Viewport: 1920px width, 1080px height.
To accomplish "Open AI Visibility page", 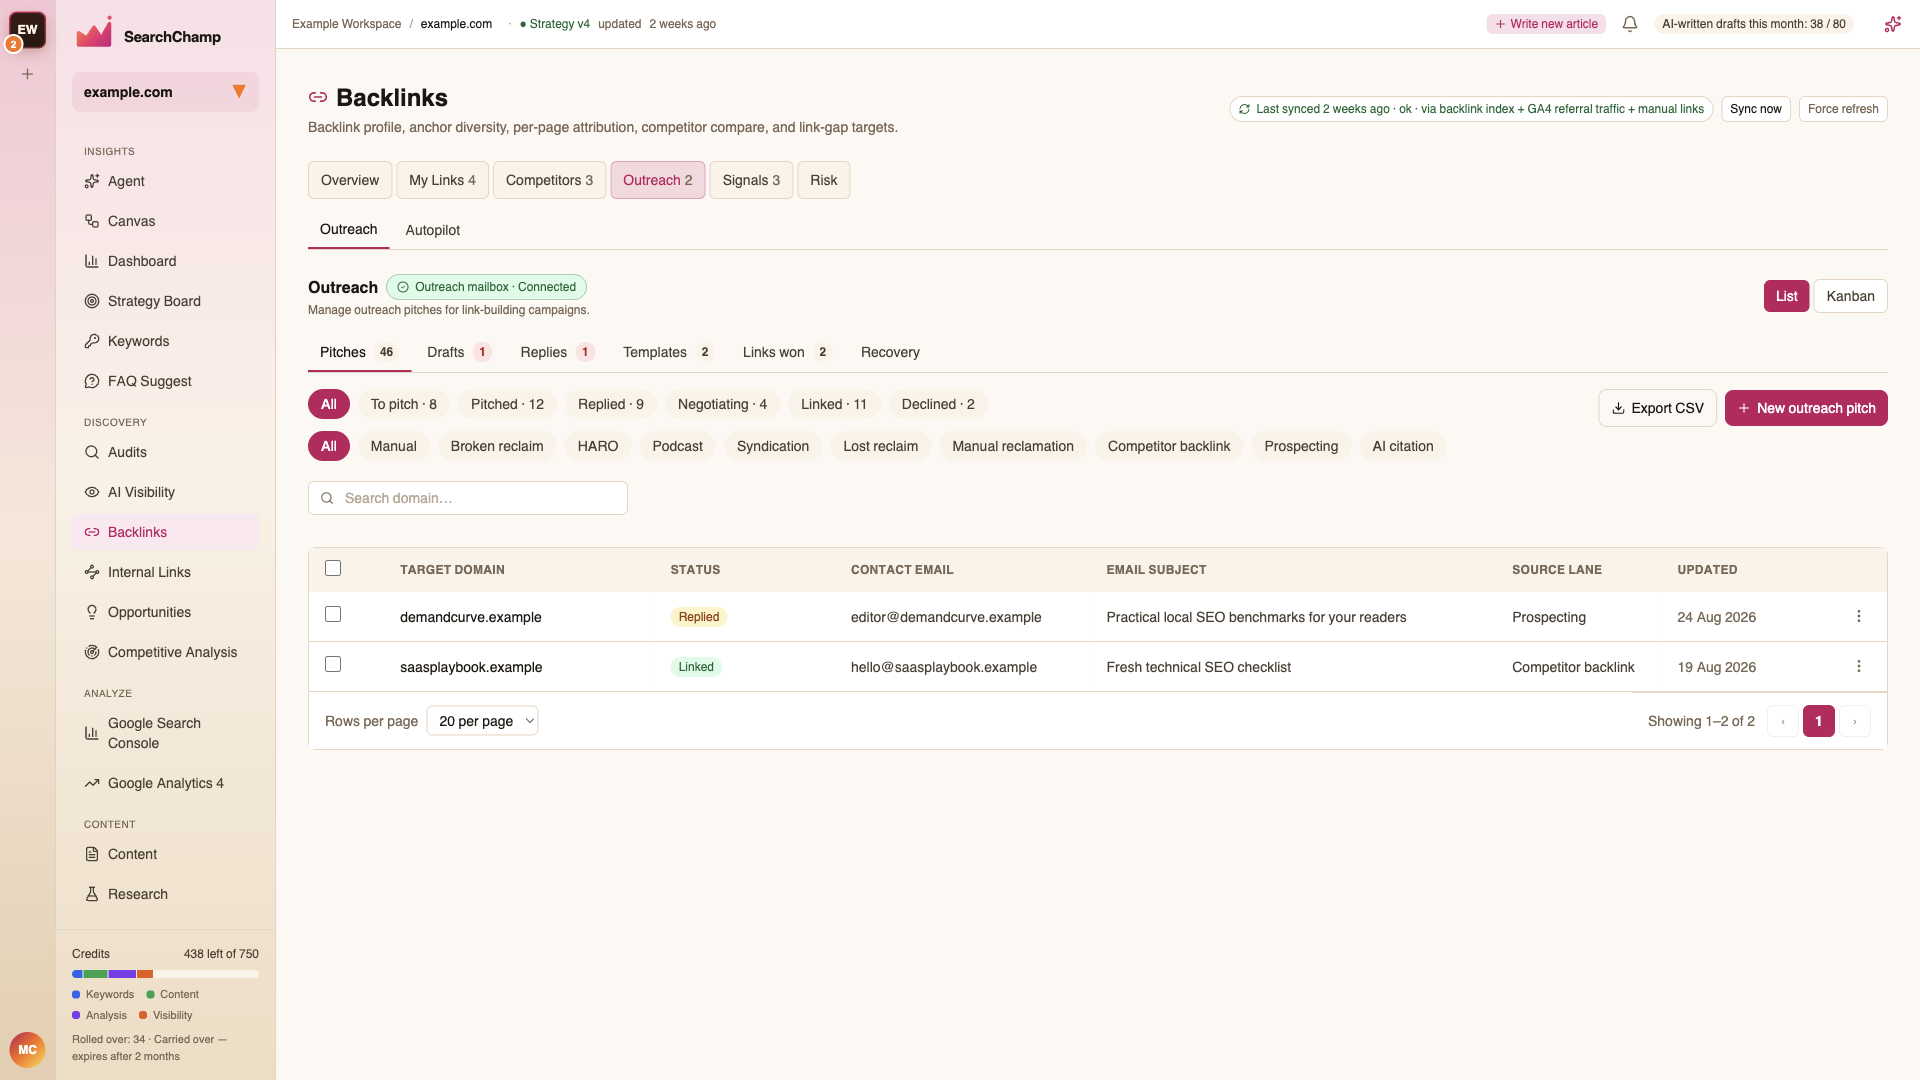I will pyautogui.click(x=165, y=492).
